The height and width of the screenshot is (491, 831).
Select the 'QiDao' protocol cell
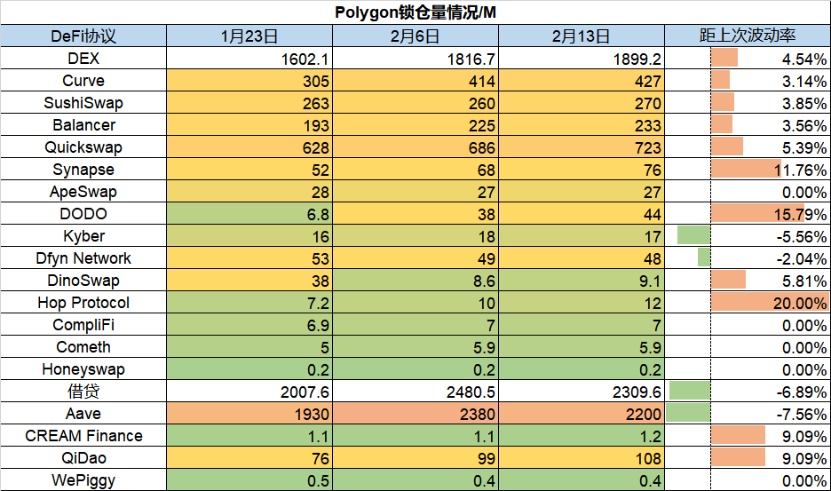point(83,458)
